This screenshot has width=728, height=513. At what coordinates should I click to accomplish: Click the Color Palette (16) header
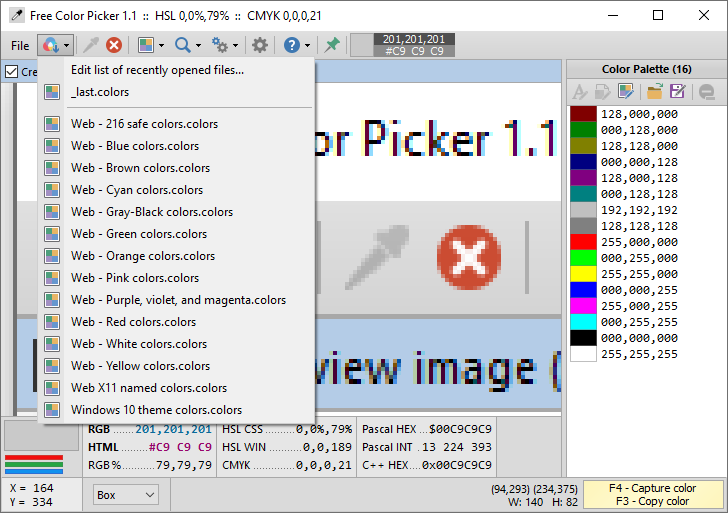[x=646, y=69]
